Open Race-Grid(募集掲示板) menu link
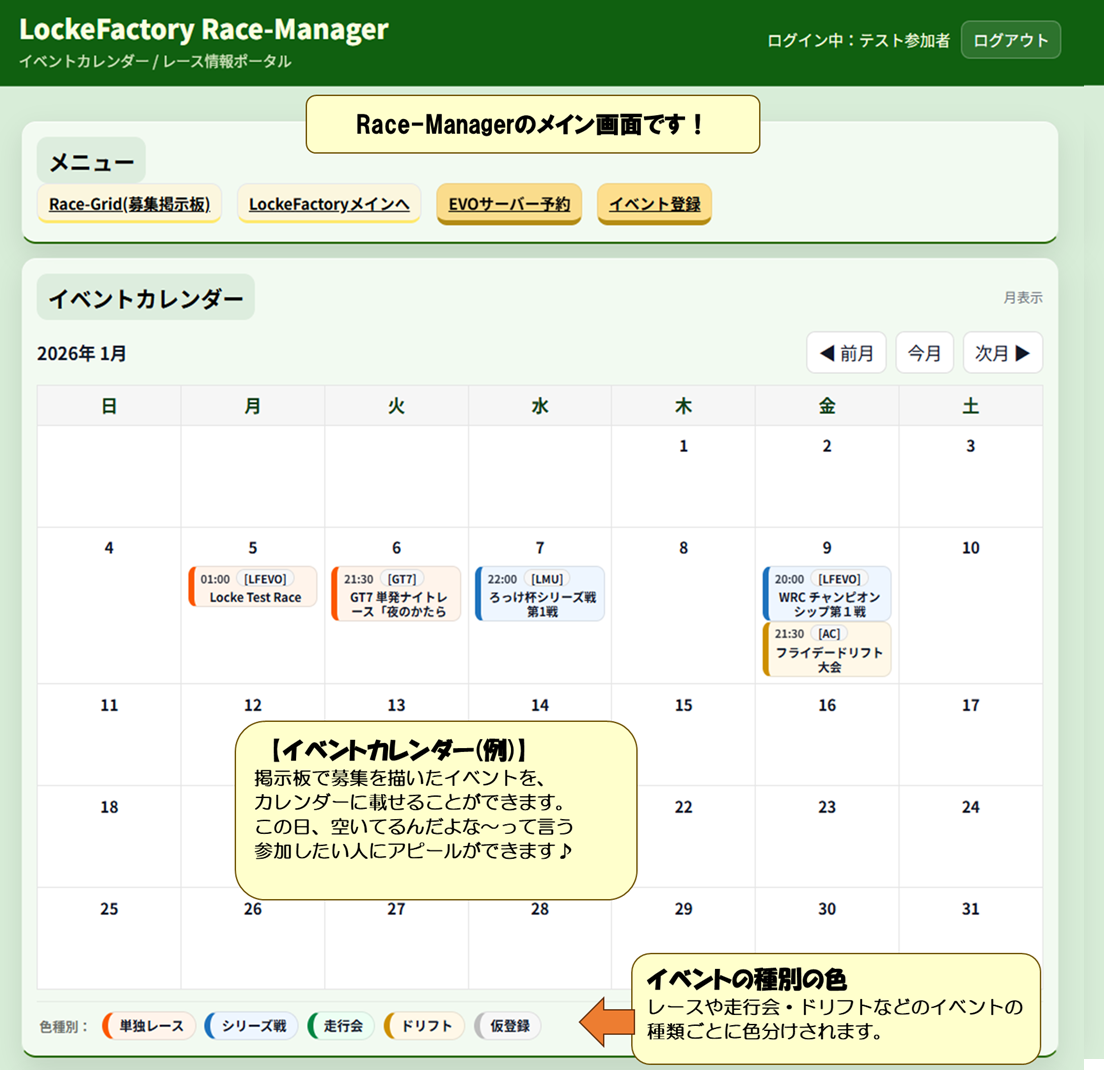The image size is (1104, 1070). coord(129,204)
